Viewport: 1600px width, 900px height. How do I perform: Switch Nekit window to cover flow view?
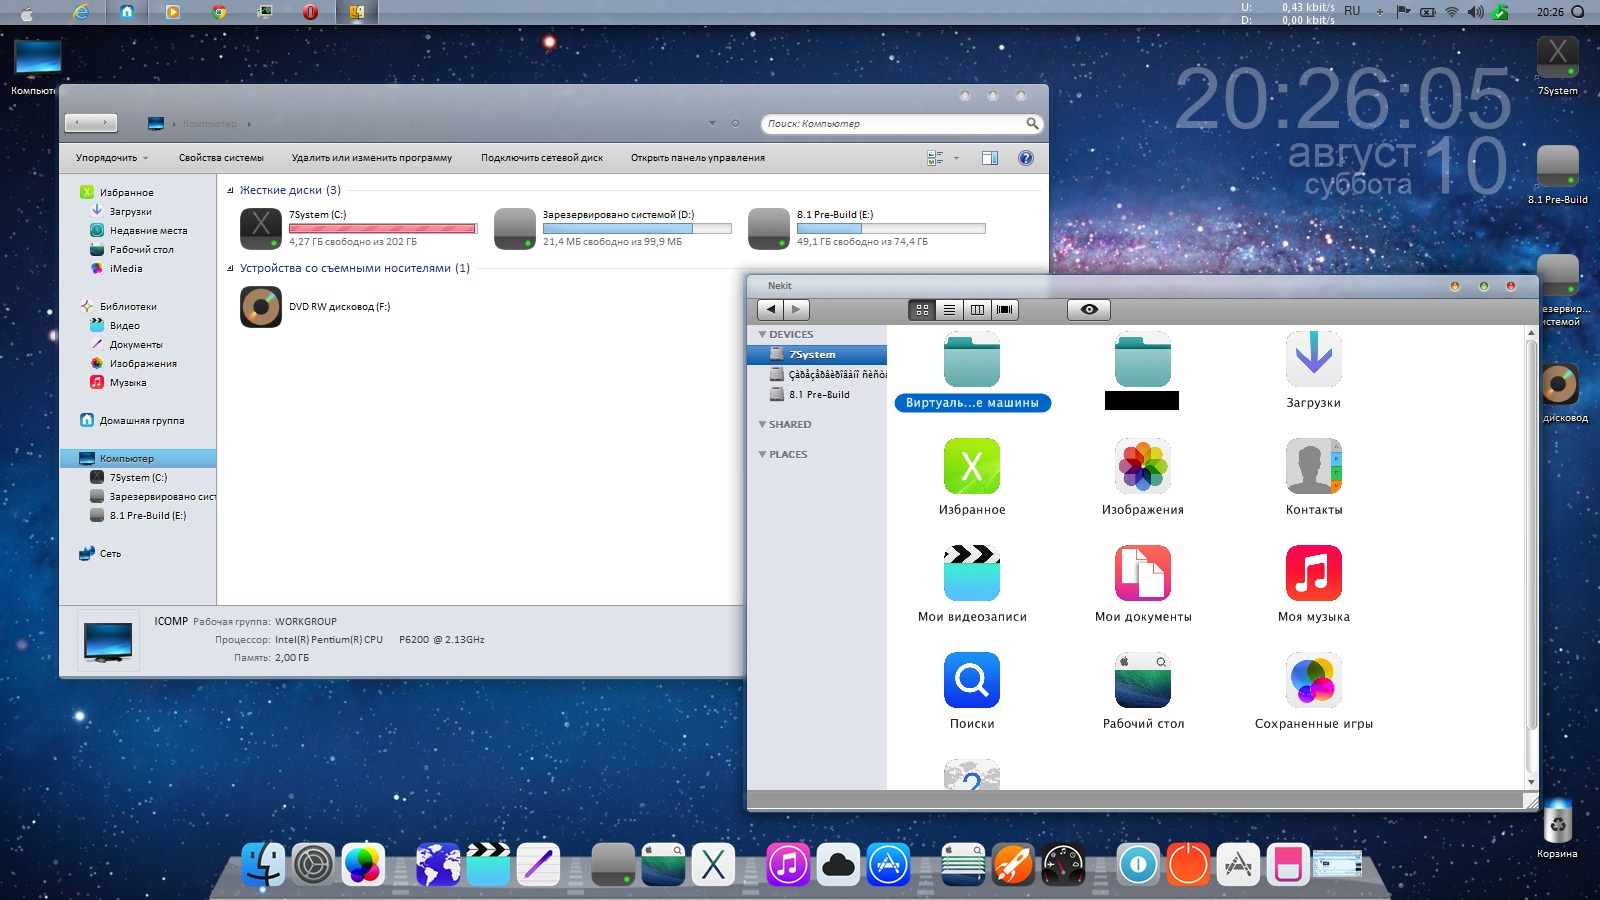1005,310
